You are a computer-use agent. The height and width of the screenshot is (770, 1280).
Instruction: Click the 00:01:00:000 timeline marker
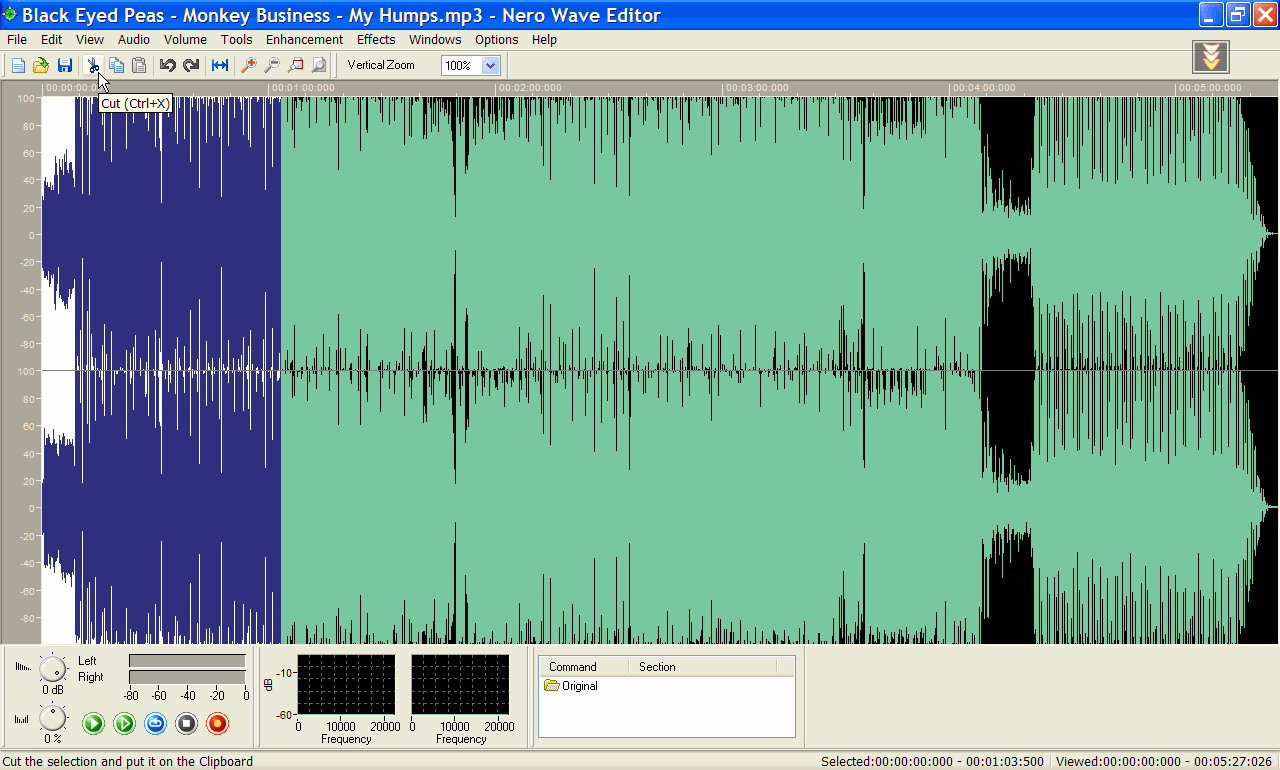point(302,88)
